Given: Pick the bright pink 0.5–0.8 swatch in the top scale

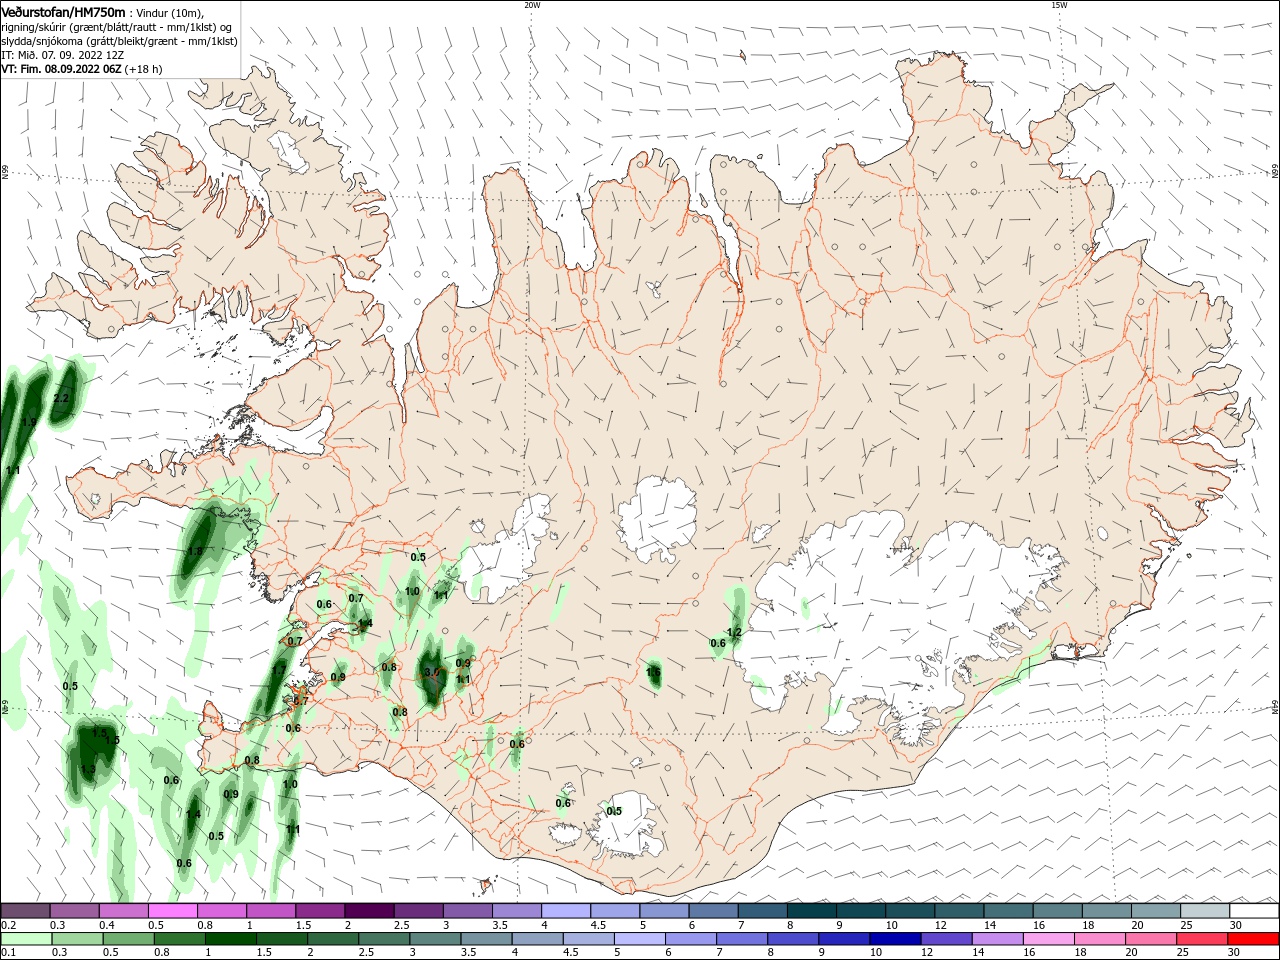Looking at the screenshot, I should click(x=172, y=911).
